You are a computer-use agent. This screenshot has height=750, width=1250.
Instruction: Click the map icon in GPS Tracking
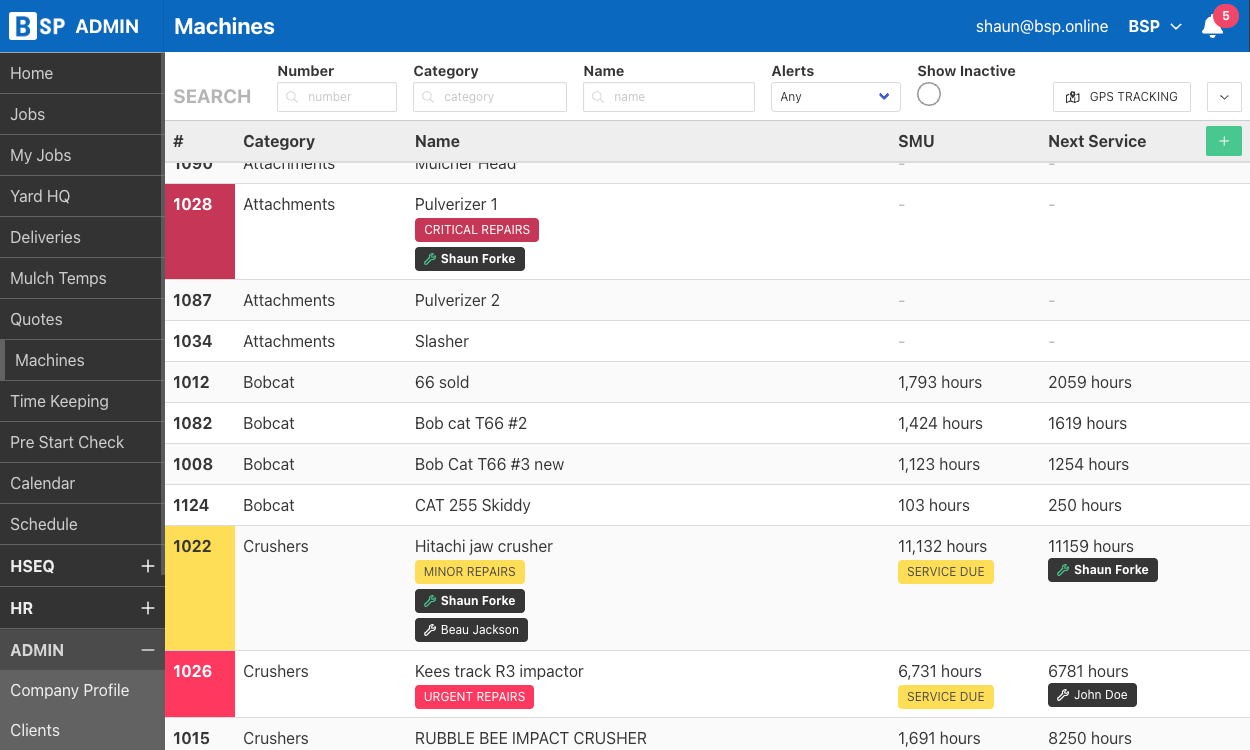click(1073, 97)
